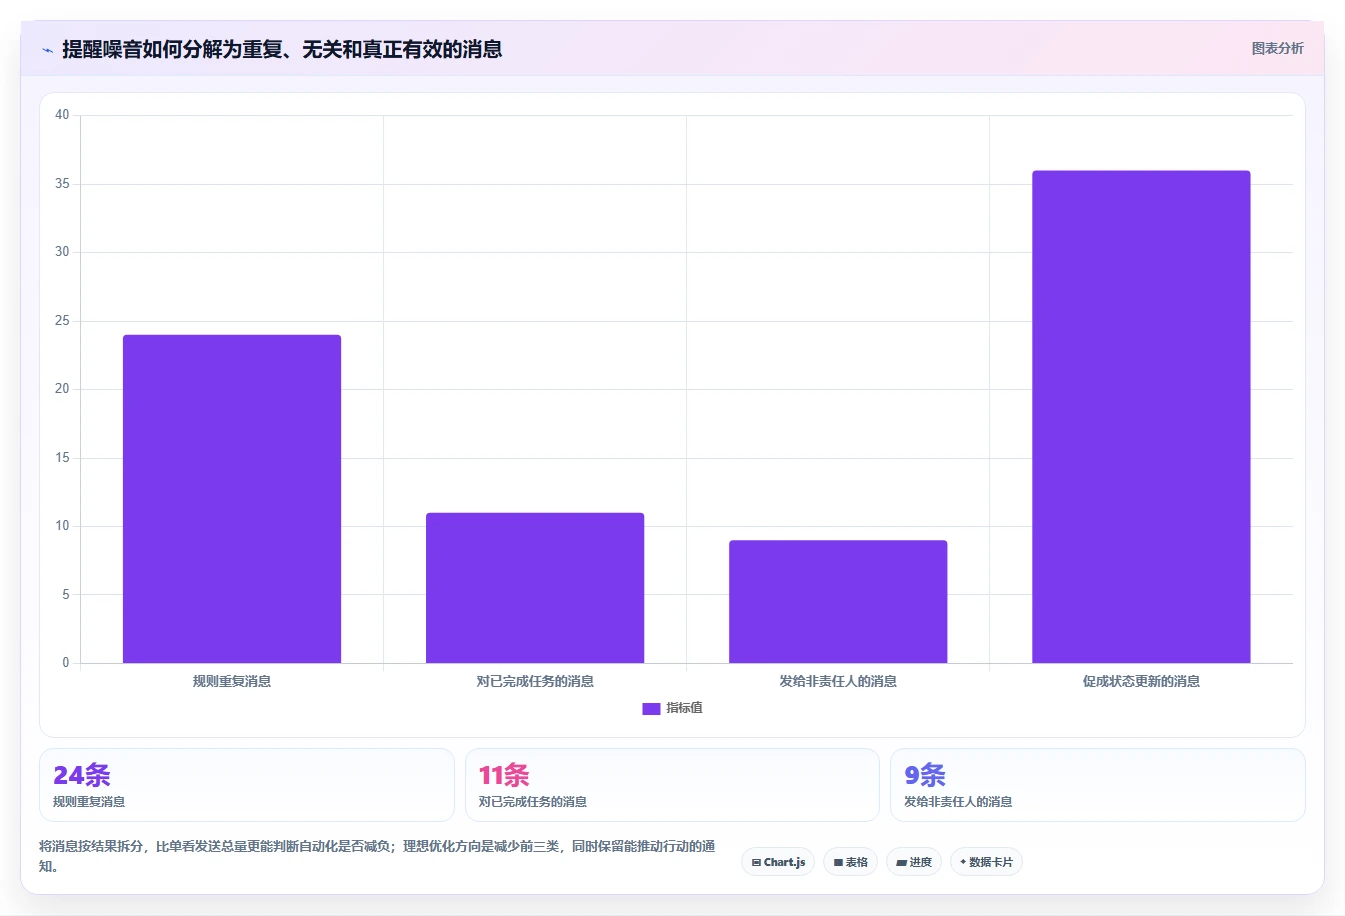
Task: Click the y-axis value 35
Action: [62, 184]
